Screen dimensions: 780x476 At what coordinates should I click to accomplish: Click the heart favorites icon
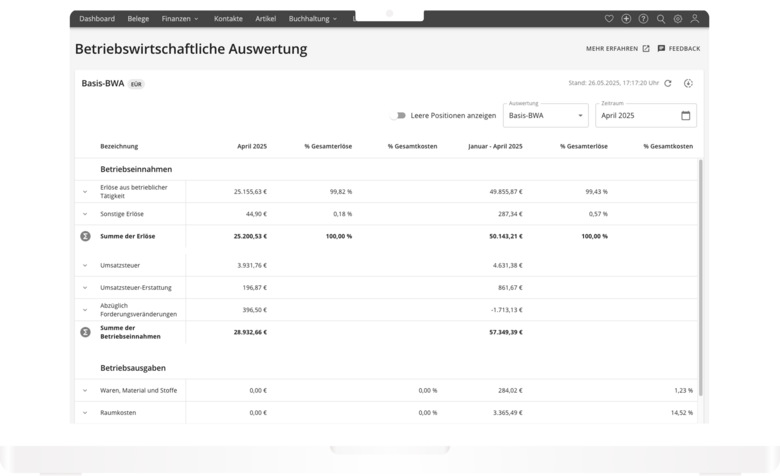610,19
